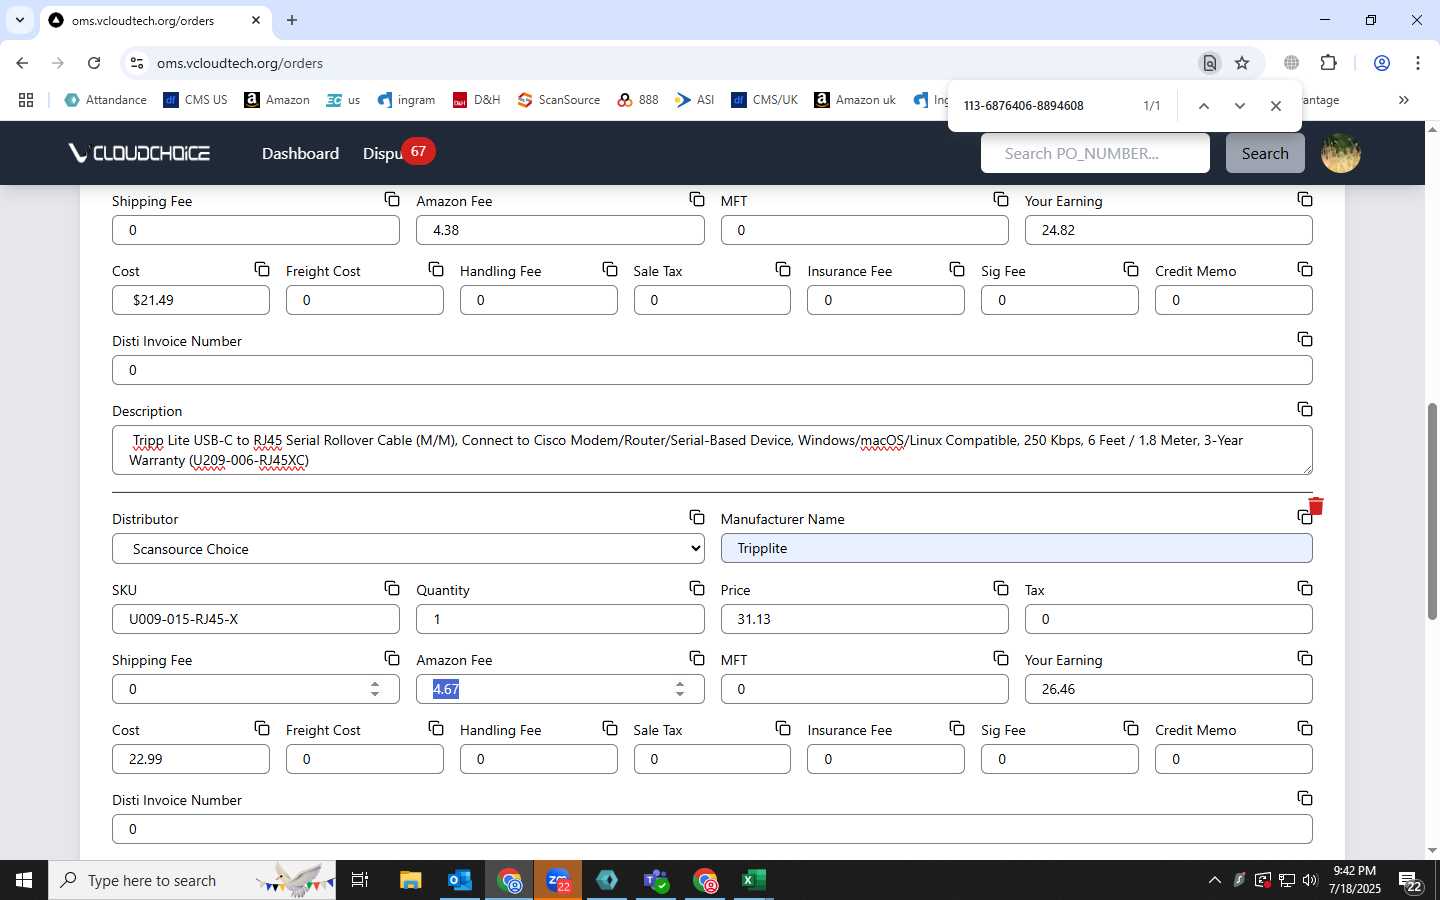Copy the Price 31.13 value

(x=1001, y=589)
